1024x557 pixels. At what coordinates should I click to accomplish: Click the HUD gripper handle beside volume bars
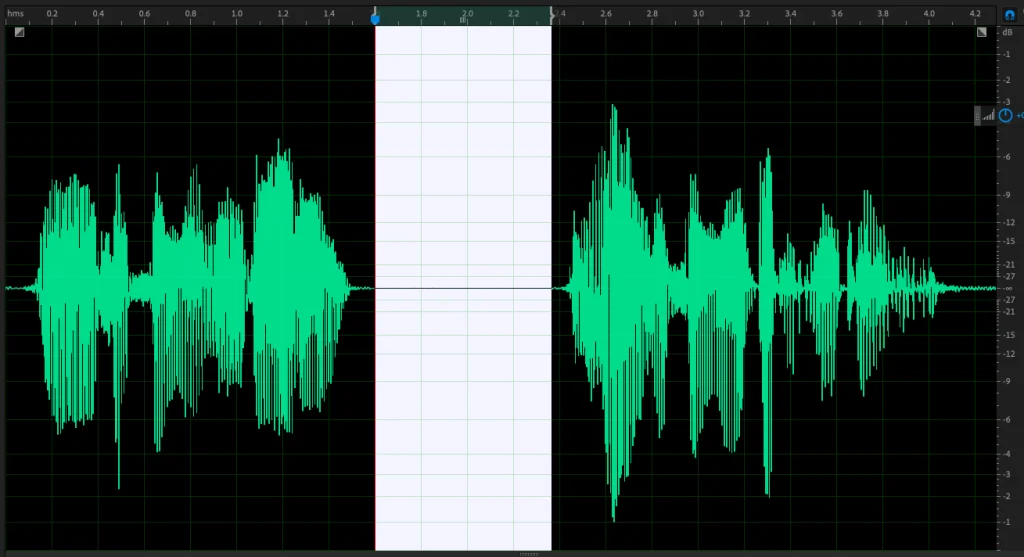978,115
